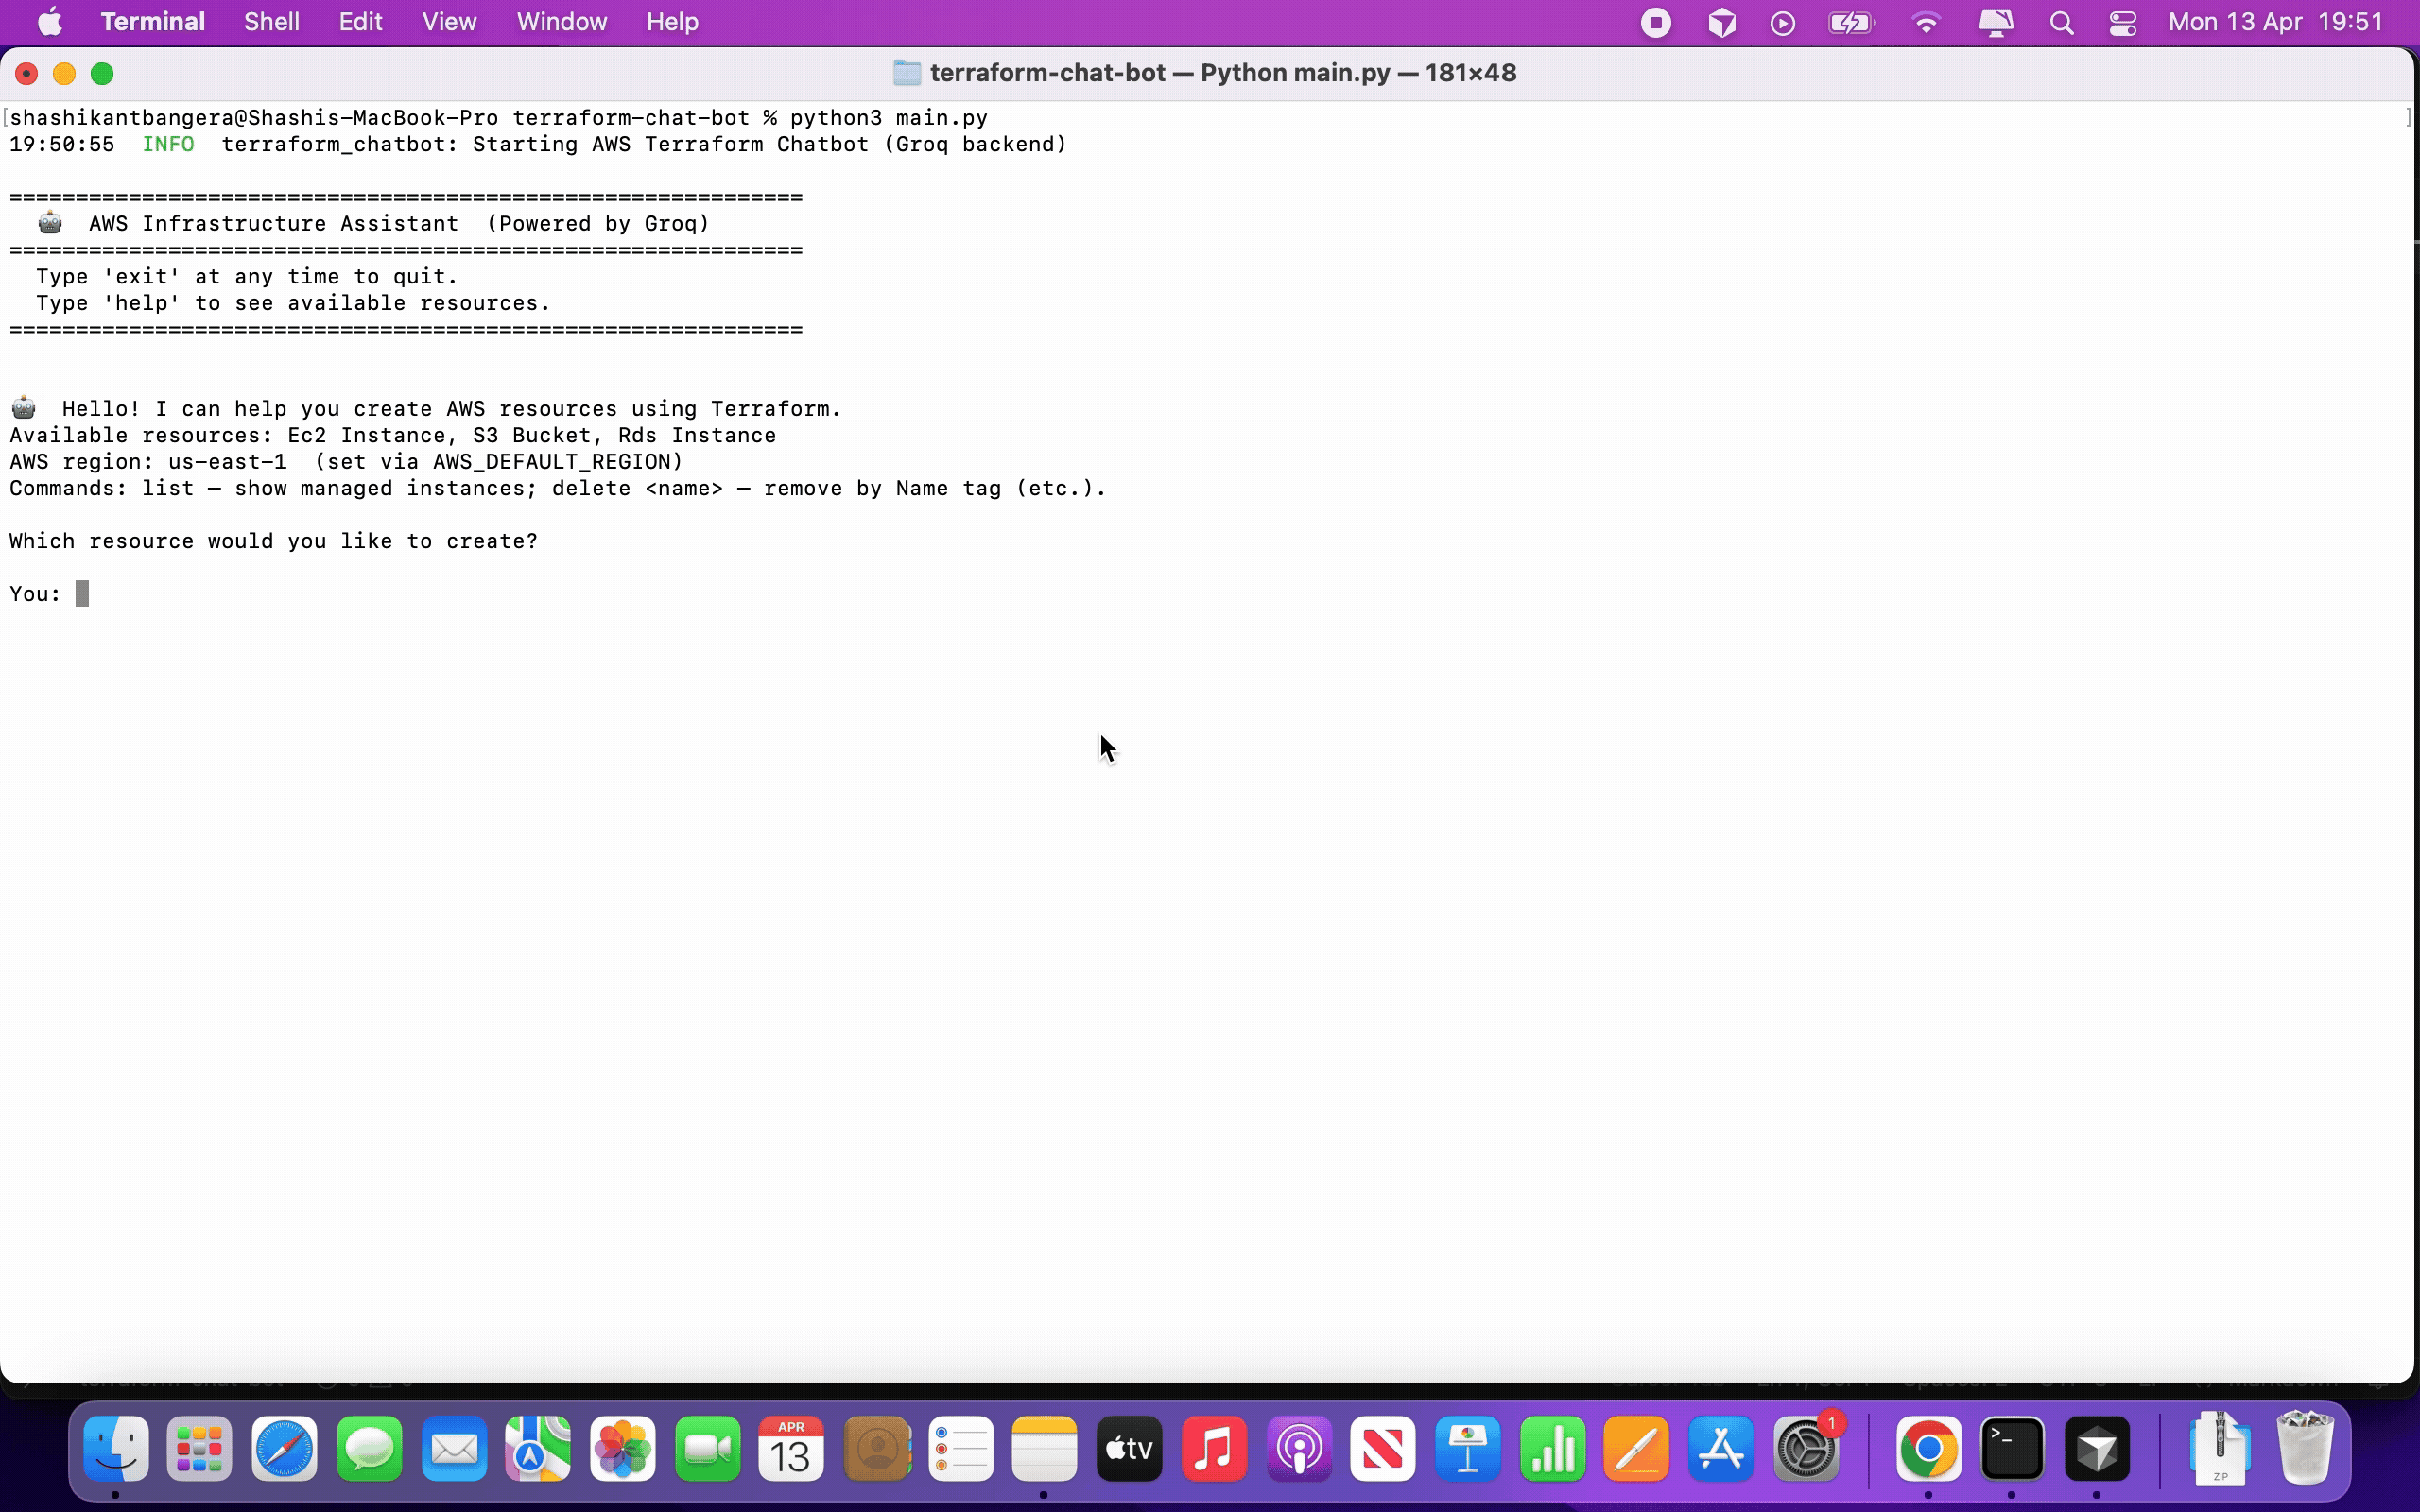This screenshot has width=2420, height=1512.
Task: Click the Terminal icon in the Dock
Action: coord(2012,1448)
